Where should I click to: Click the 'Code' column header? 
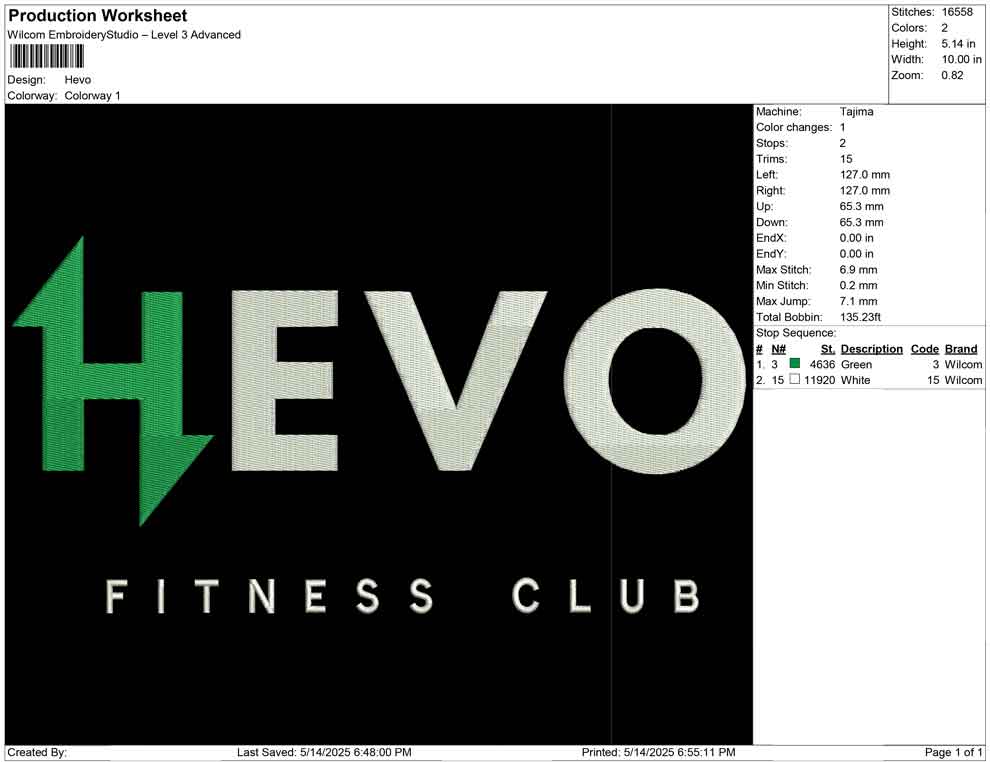(x=925, y=349)
